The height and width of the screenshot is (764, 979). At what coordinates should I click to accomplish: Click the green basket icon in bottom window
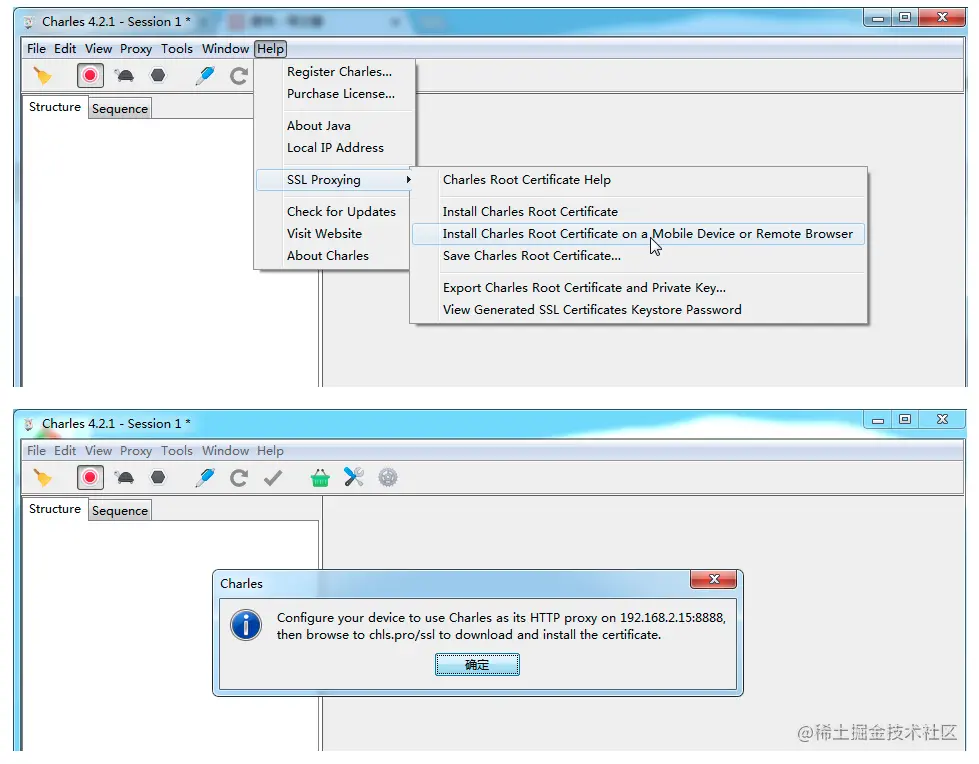[320, 478]
